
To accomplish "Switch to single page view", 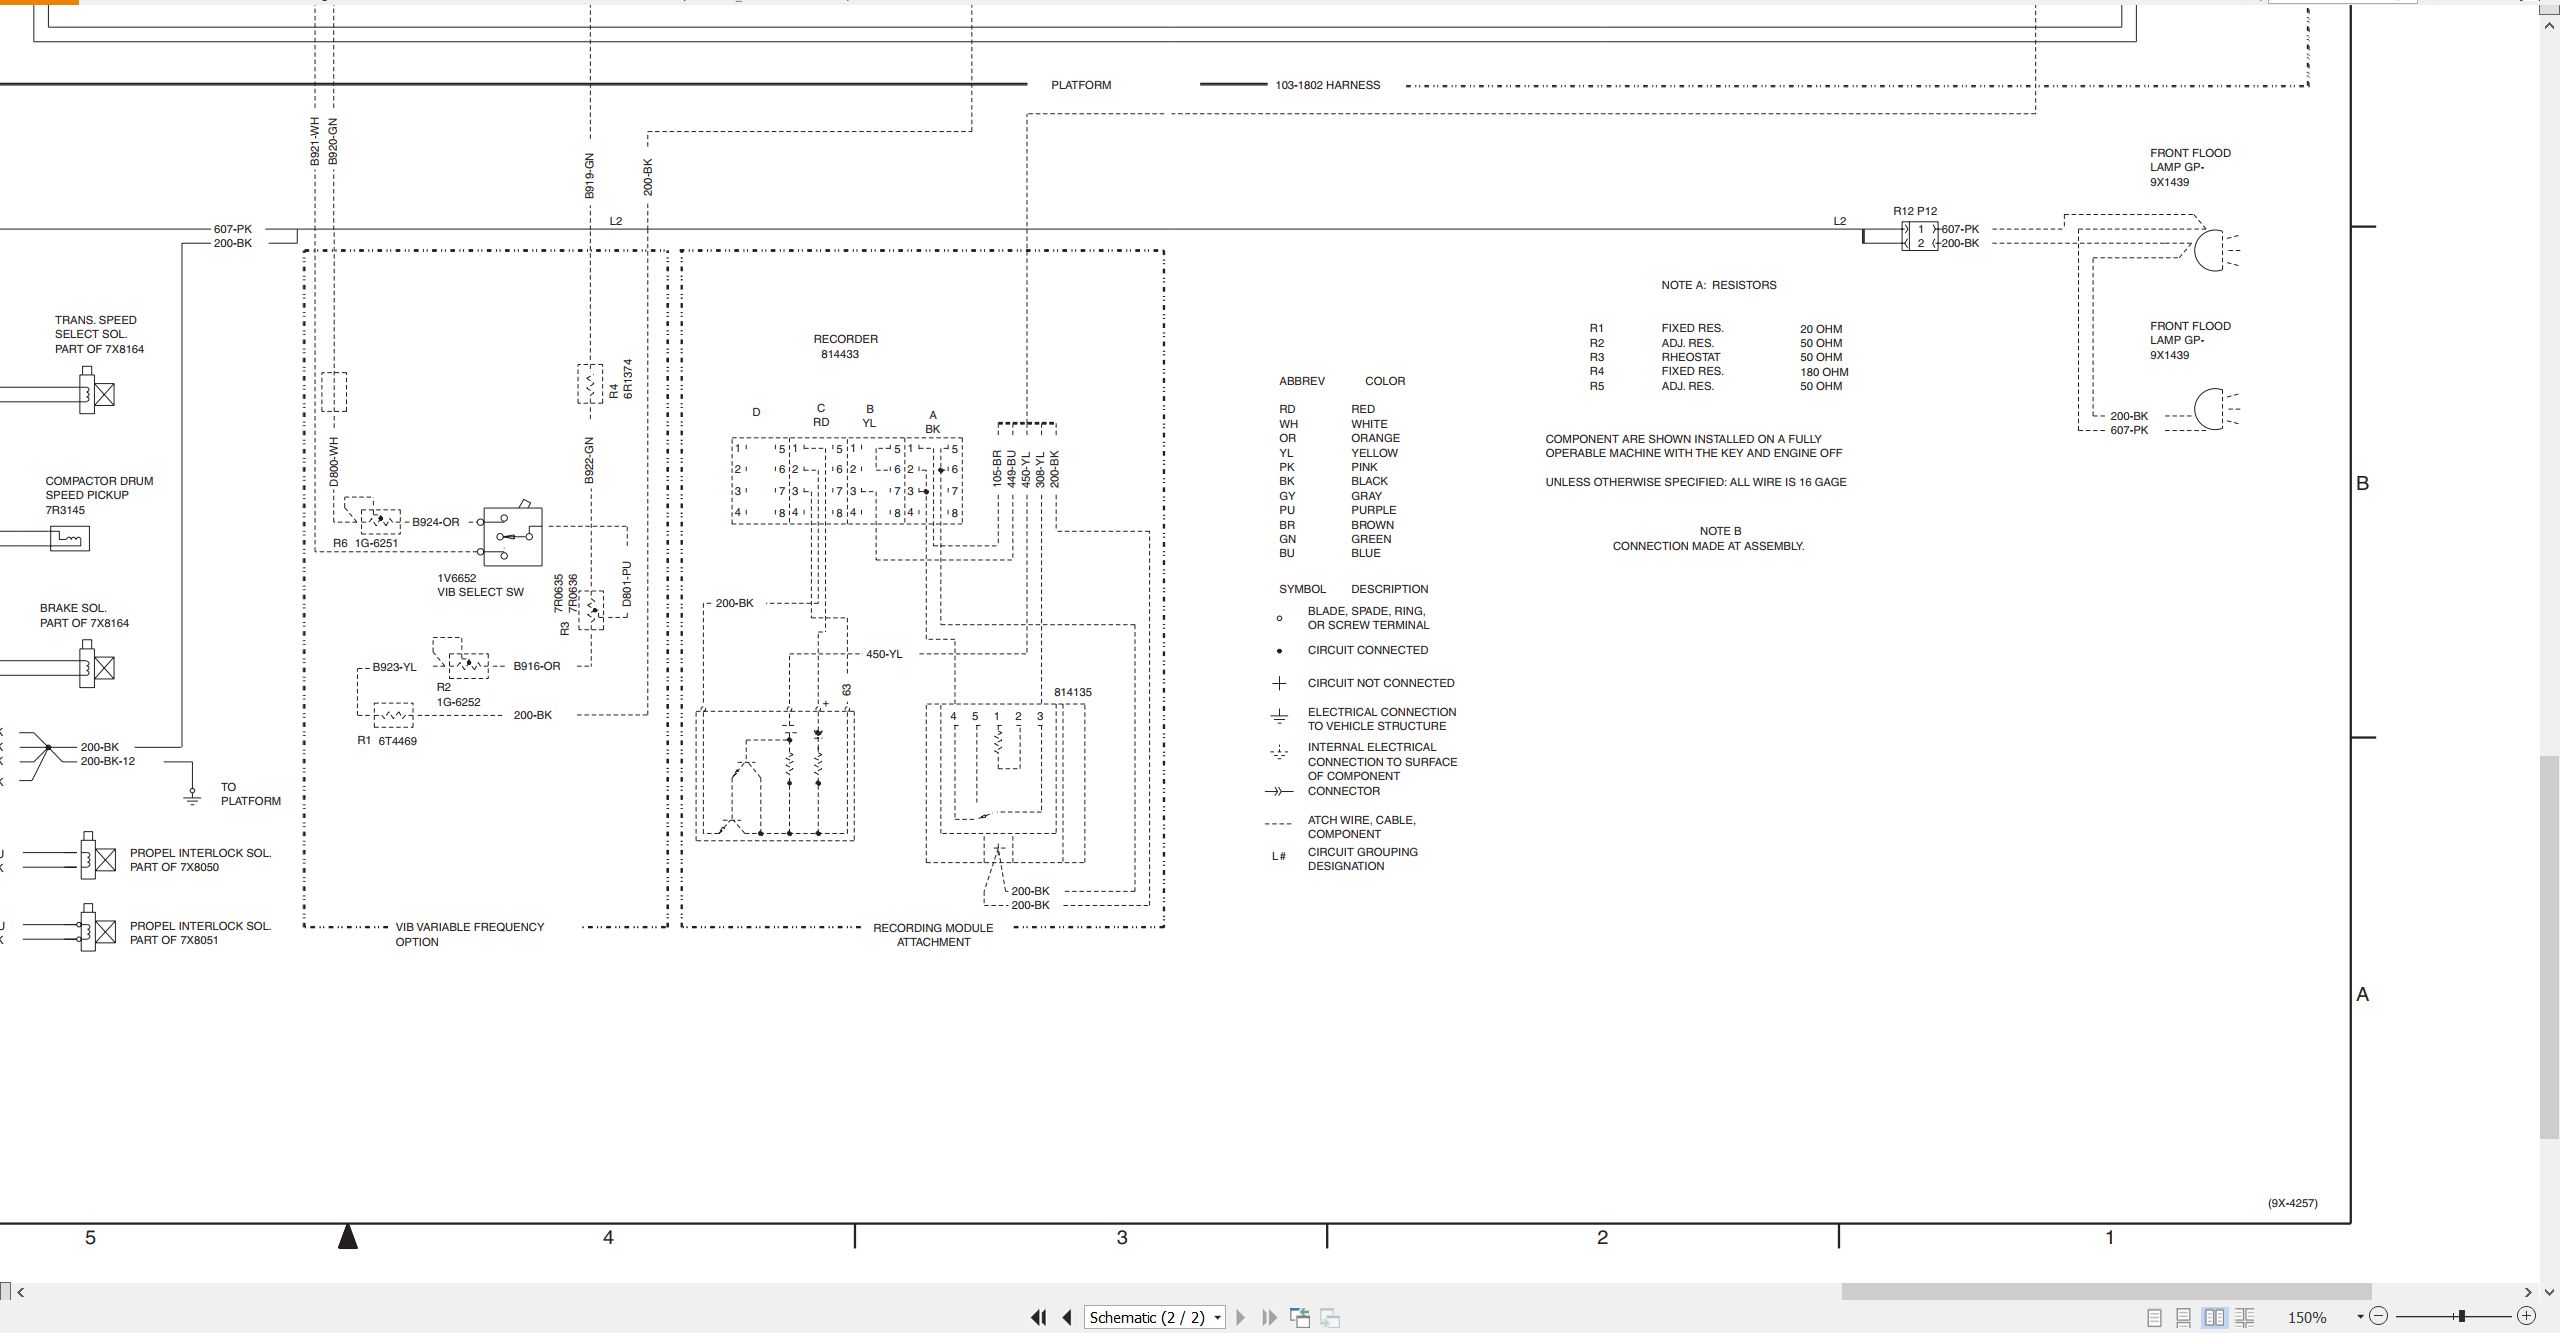I will 2154,1318.
